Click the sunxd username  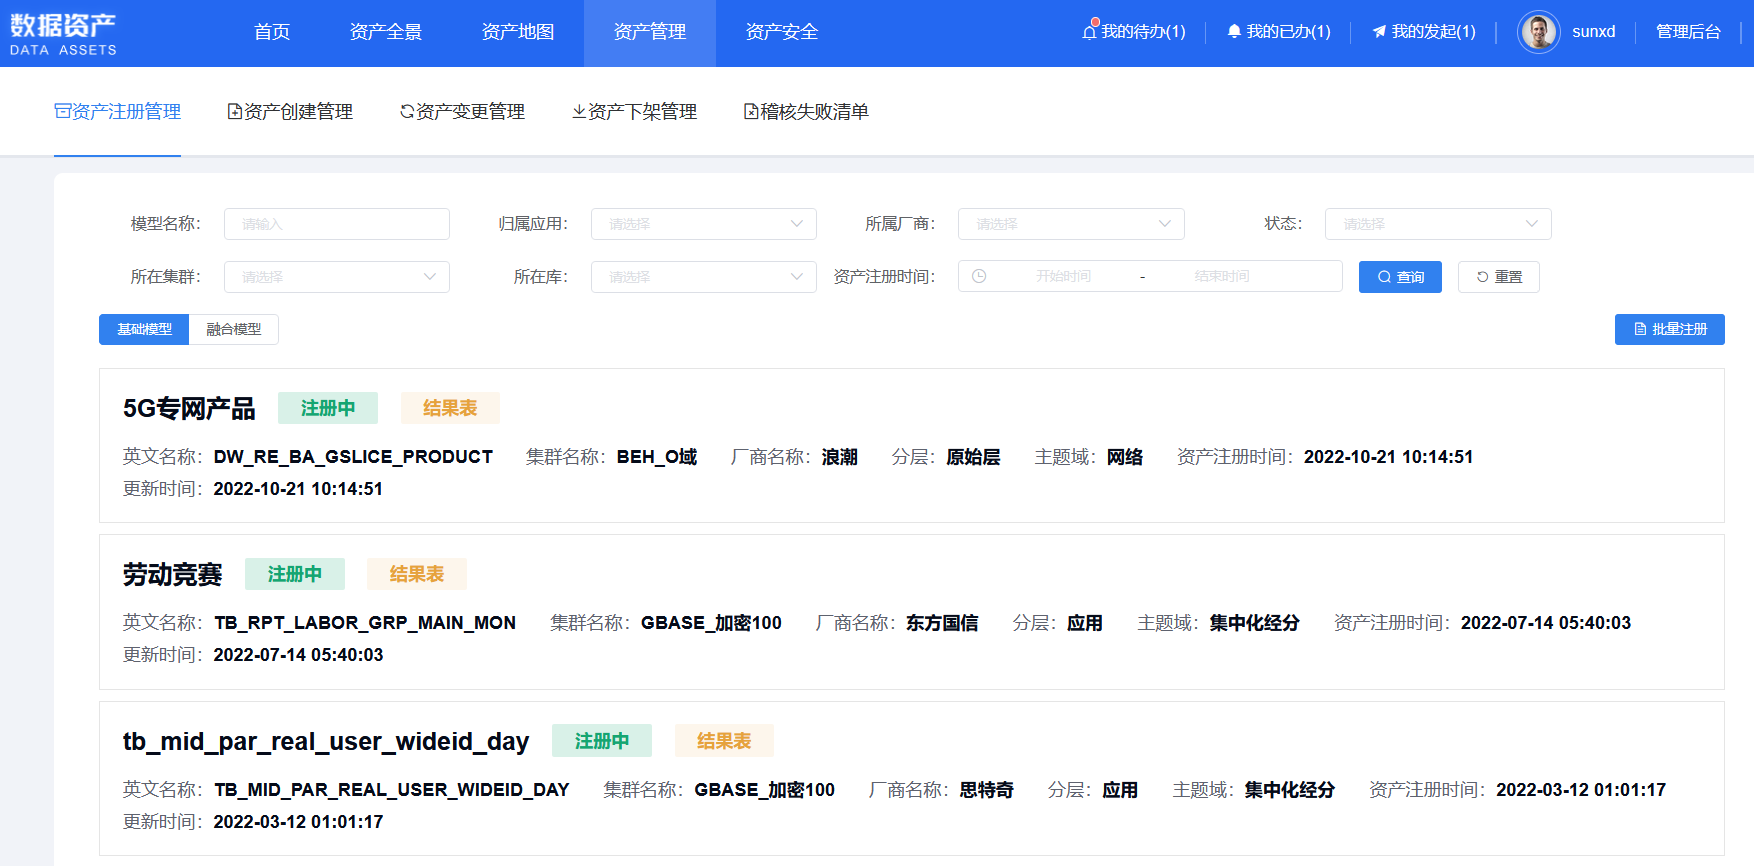pos(1593,32)
